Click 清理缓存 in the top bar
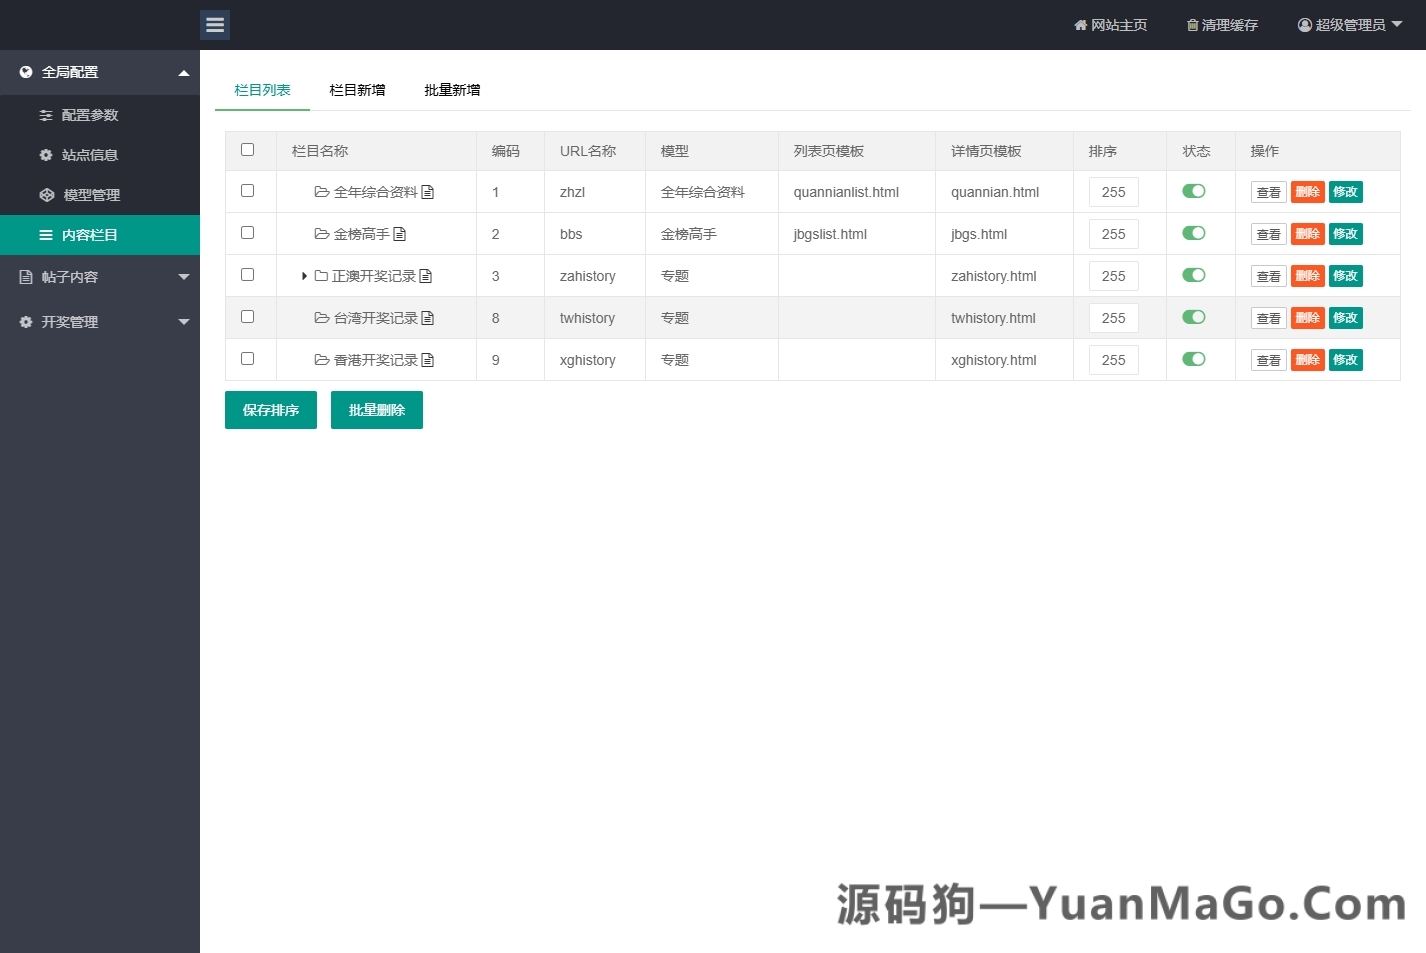1426x953 pixels. point(1222,25)
